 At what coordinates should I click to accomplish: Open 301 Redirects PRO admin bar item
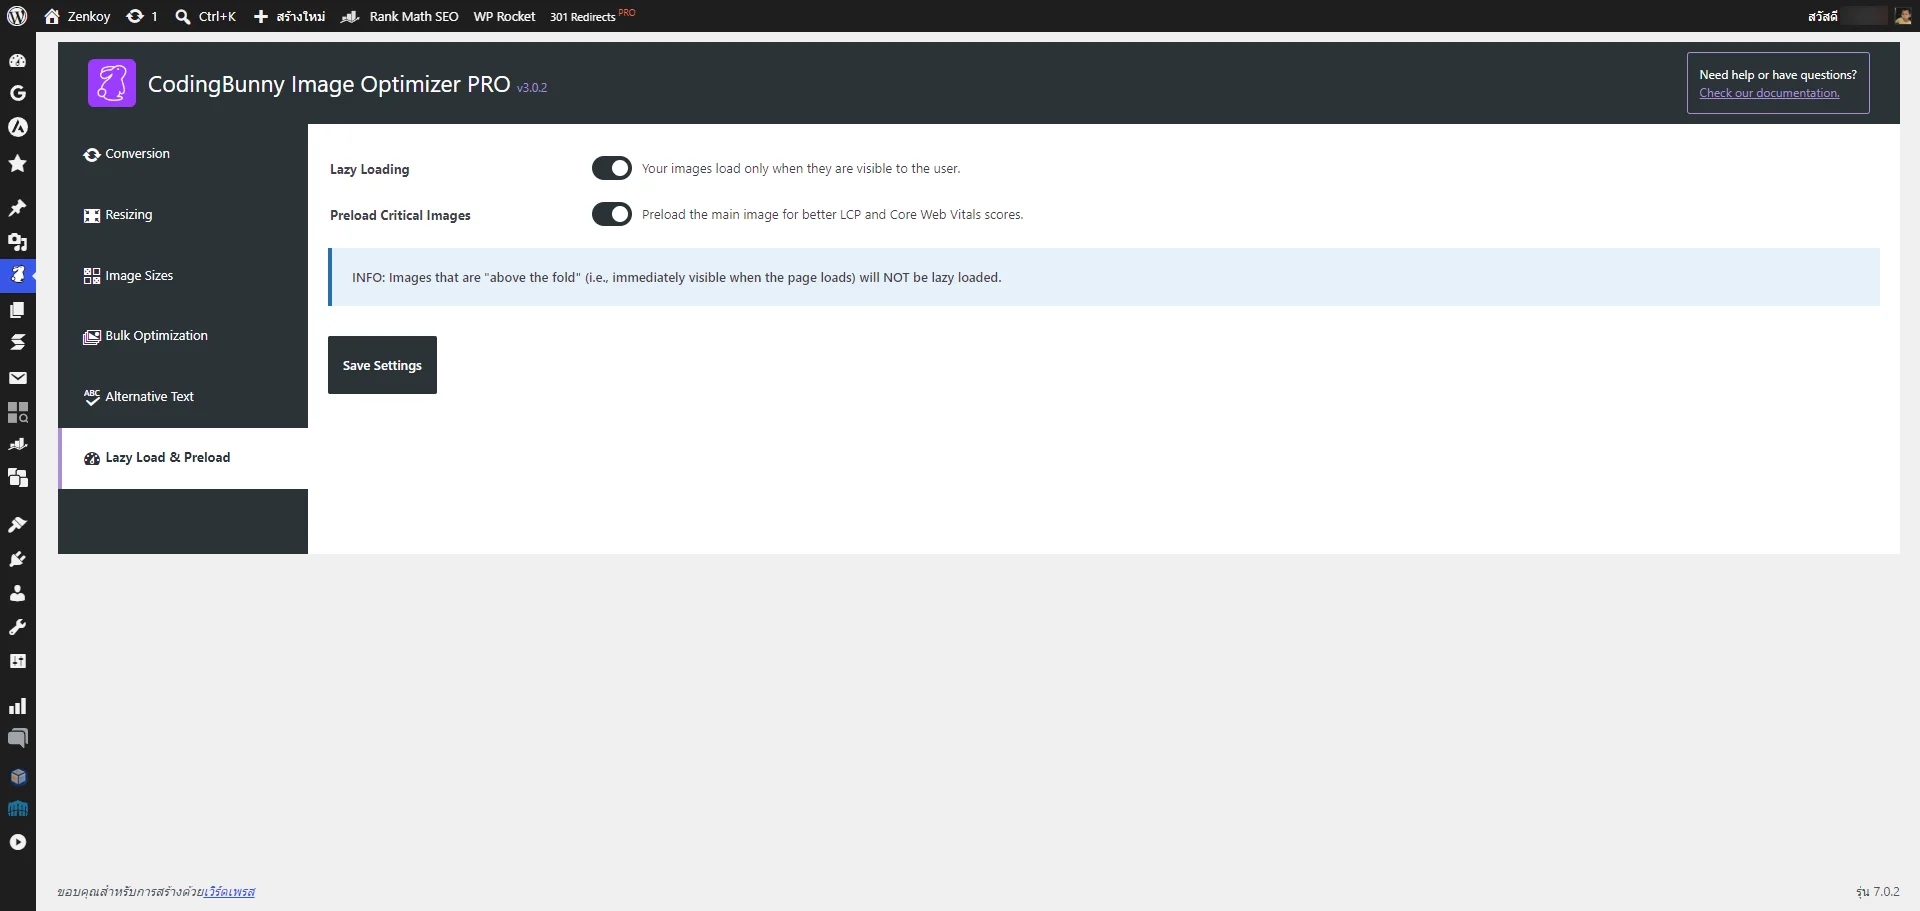[x=592, y=16]
